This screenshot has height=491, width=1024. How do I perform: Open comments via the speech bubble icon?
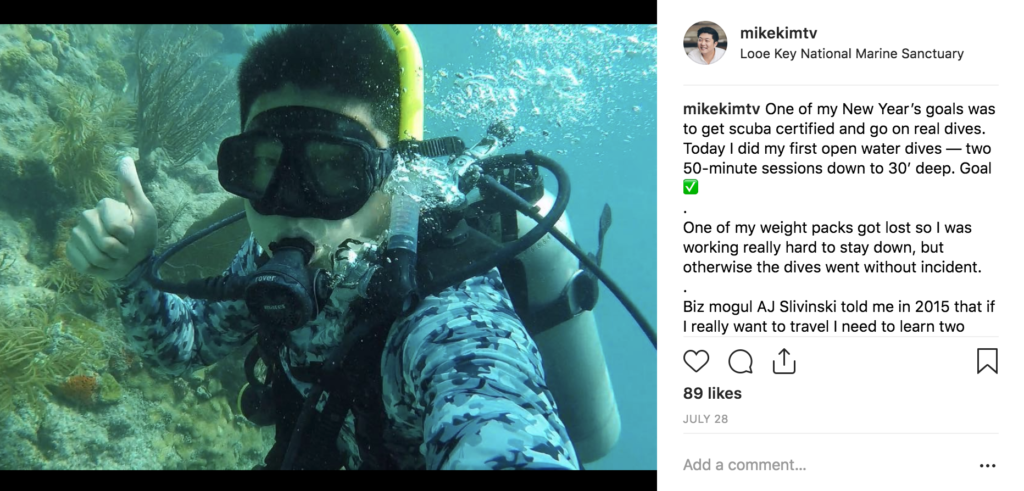tap(740, 361)
